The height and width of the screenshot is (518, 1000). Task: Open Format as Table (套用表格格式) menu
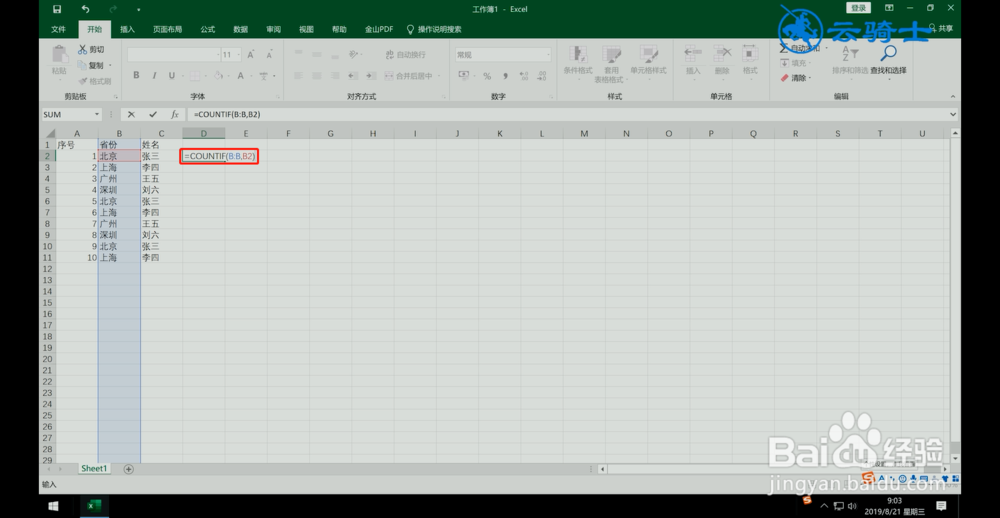tap(609, 63)
